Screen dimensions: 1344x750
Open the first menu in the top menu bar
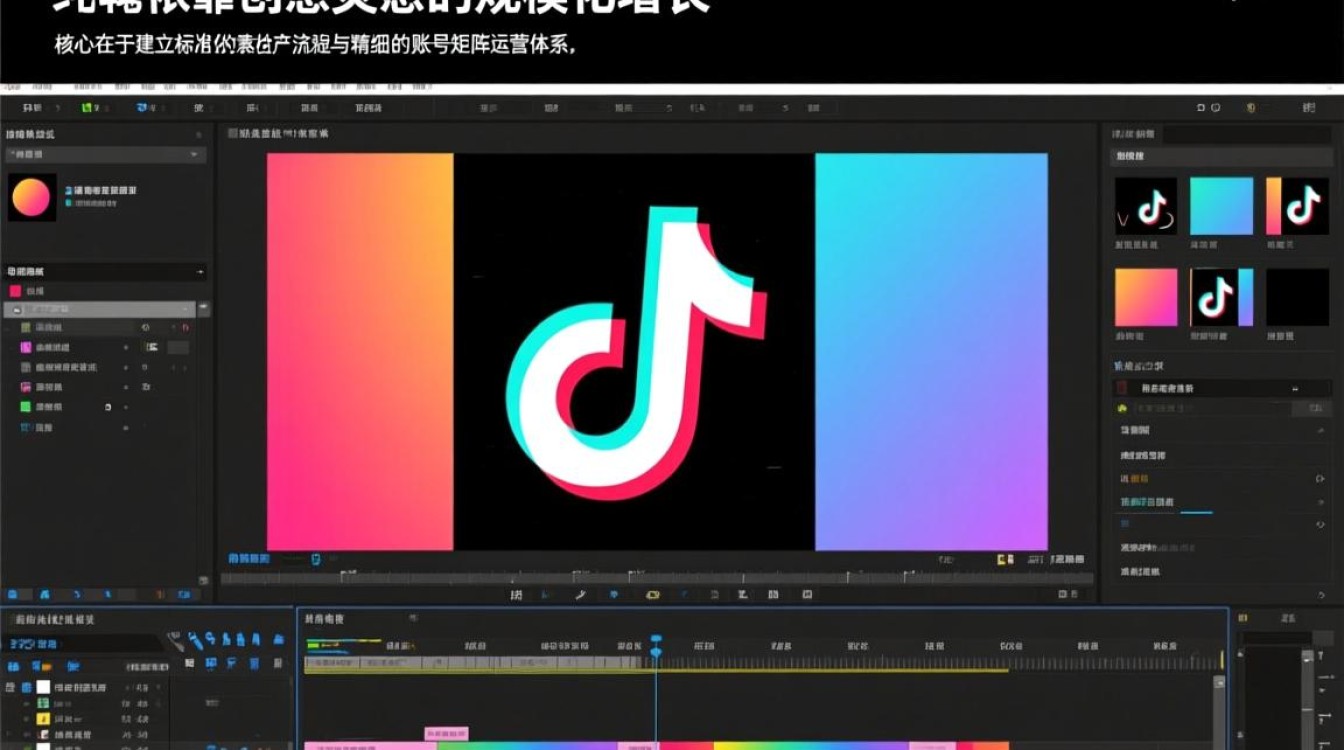click(32, 108)
